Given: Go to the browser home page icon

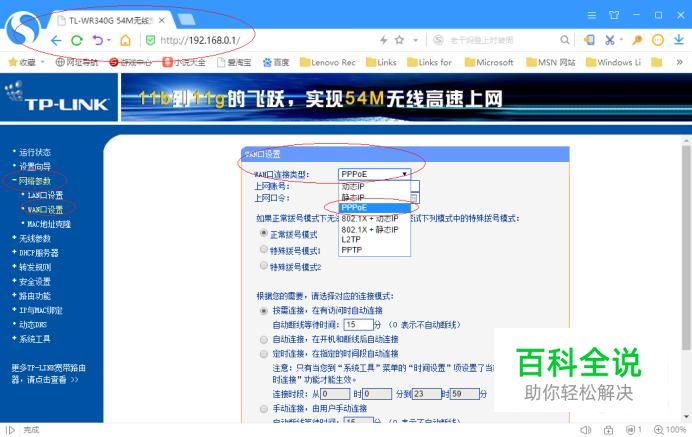Looking at the screenshot, I should coord(125,41).
